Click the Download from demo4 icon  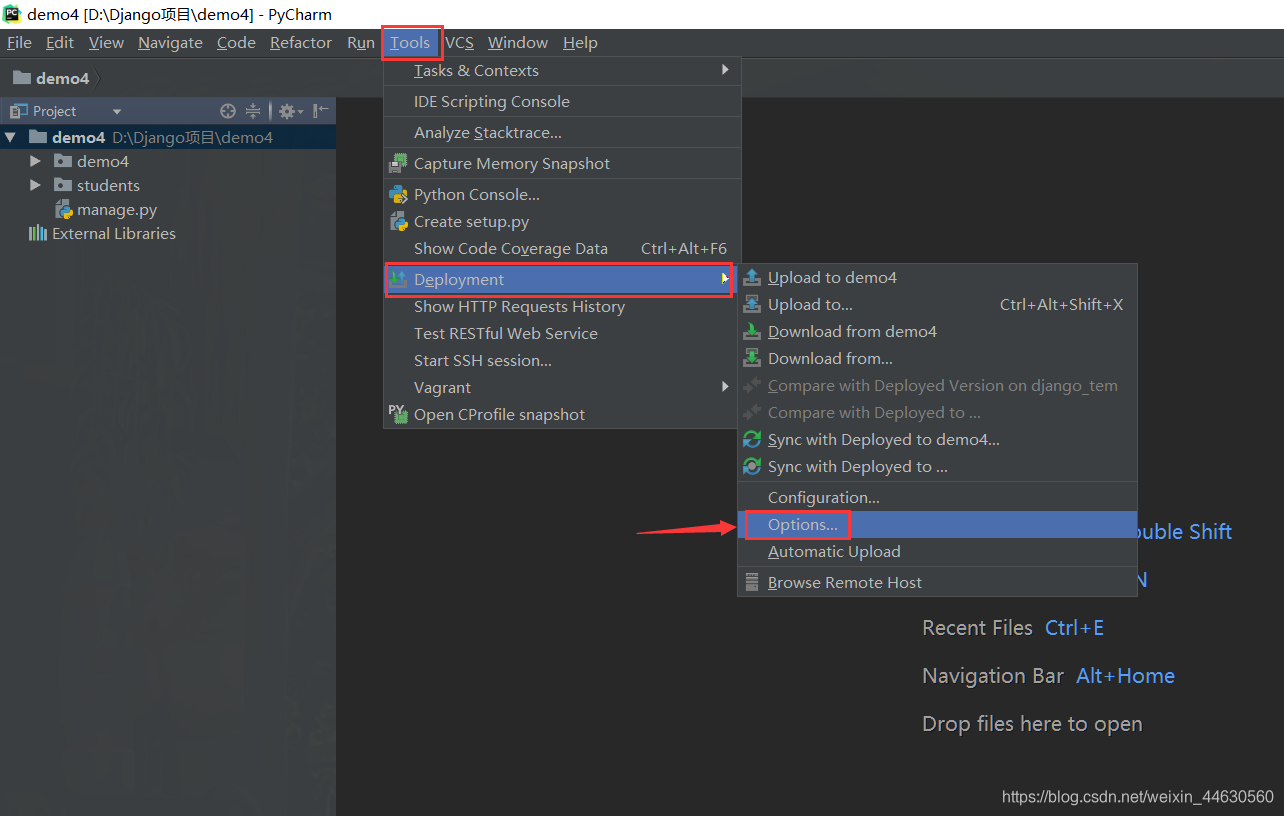[752, 331]
